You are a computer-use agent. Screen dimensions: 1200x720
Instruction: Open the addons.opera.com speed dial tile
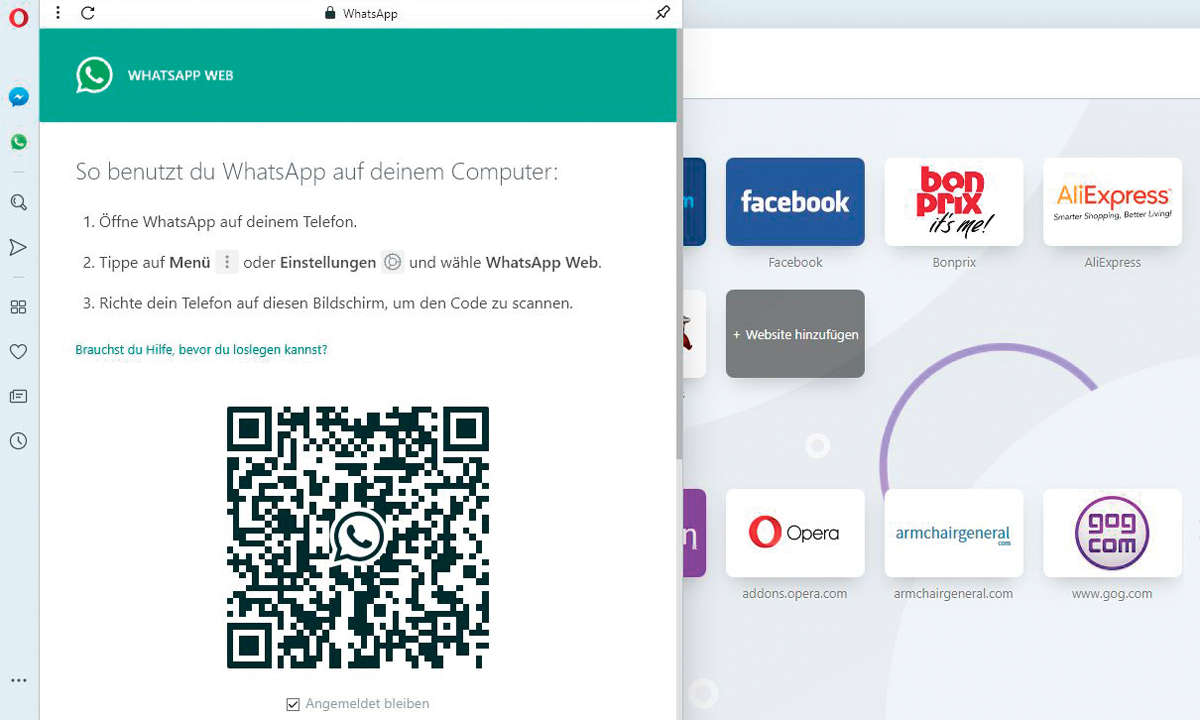click(x=795, y=533)
